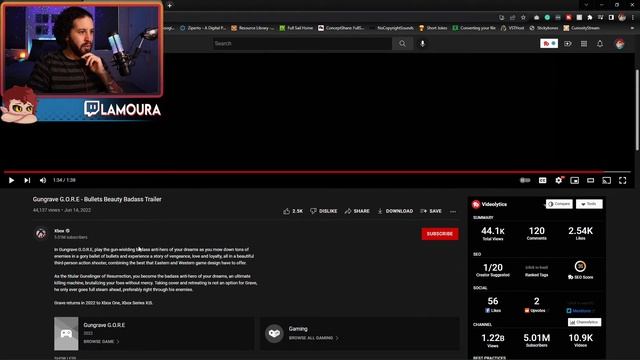Open more actions ellipsis menu
The image size is (640, 360).
coord(453,211)
